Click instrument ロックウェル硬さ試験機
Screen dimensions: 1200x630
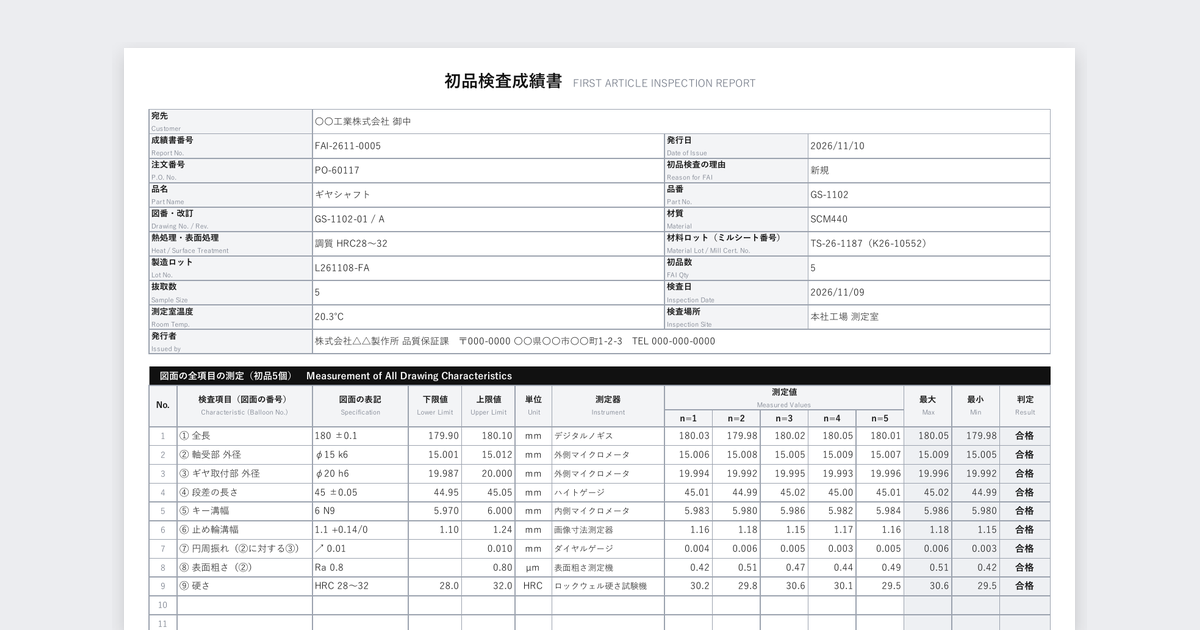coord(608,586)
